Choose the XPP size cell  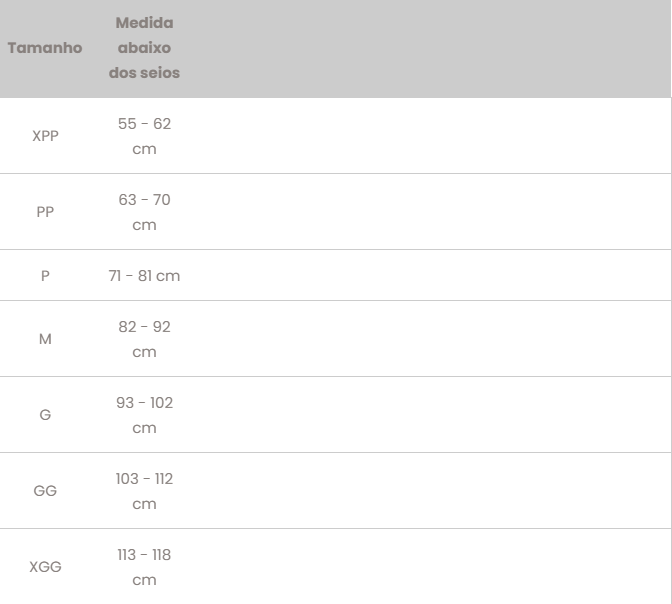(x=45, y=136)
